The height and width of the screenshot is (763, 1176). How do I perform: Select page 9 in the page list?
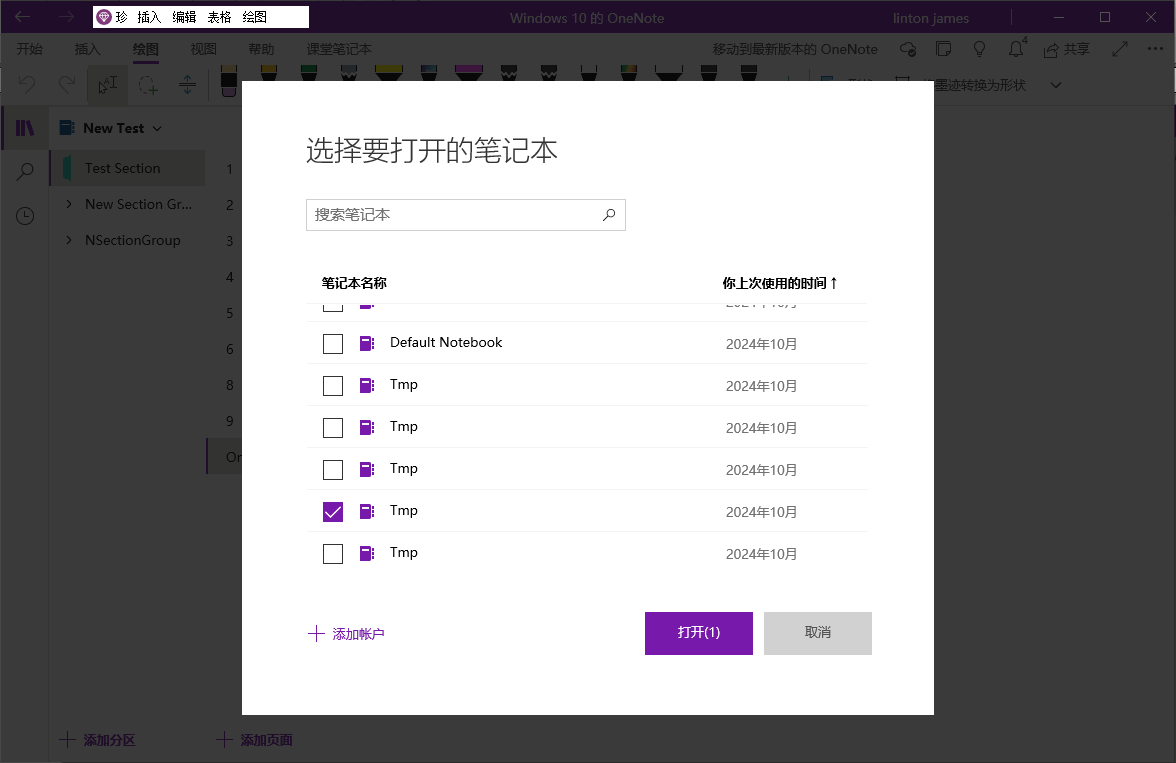[x=230, y=421]
